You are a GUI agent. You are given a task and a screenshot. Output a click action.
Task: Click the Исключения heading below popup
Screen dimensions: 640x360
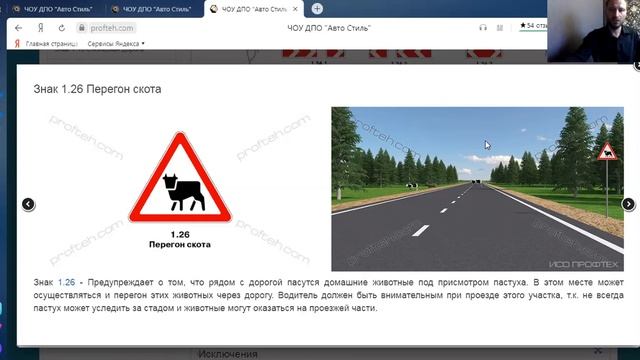227,354
